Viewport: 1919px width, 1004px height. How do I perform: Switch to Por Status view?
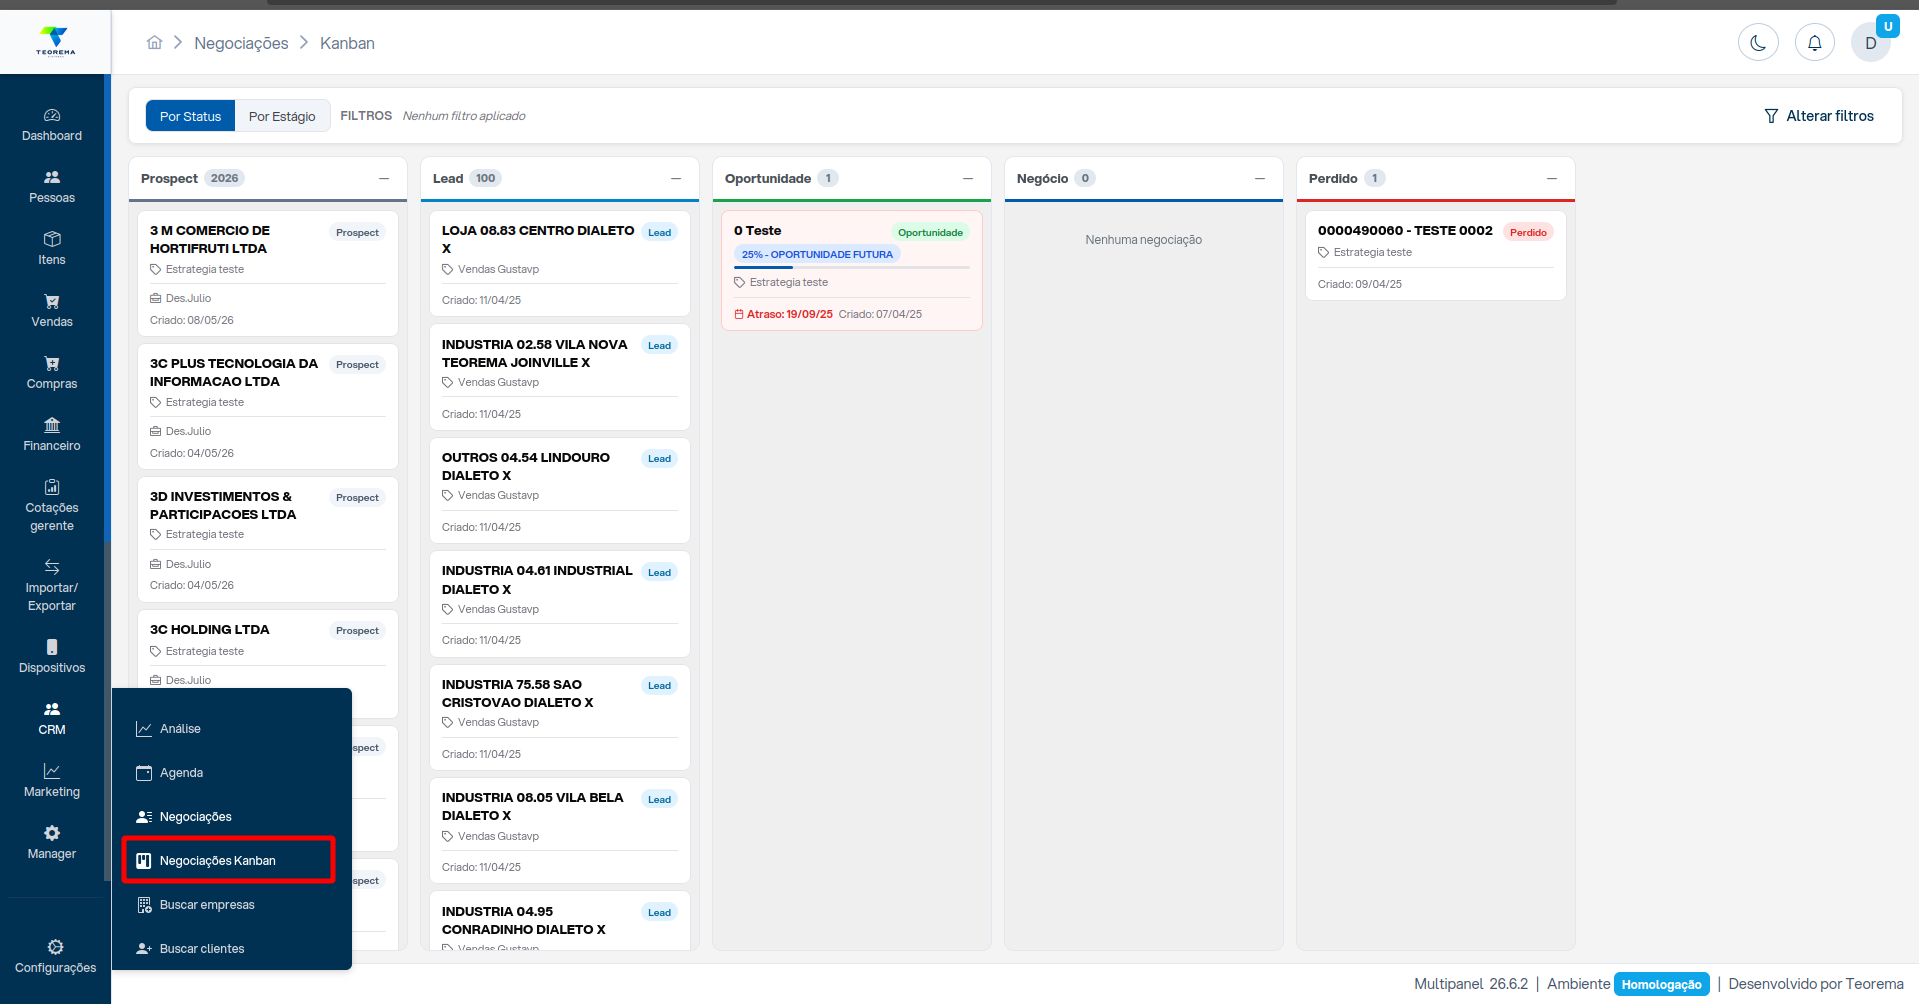click(x=190, y=116)
